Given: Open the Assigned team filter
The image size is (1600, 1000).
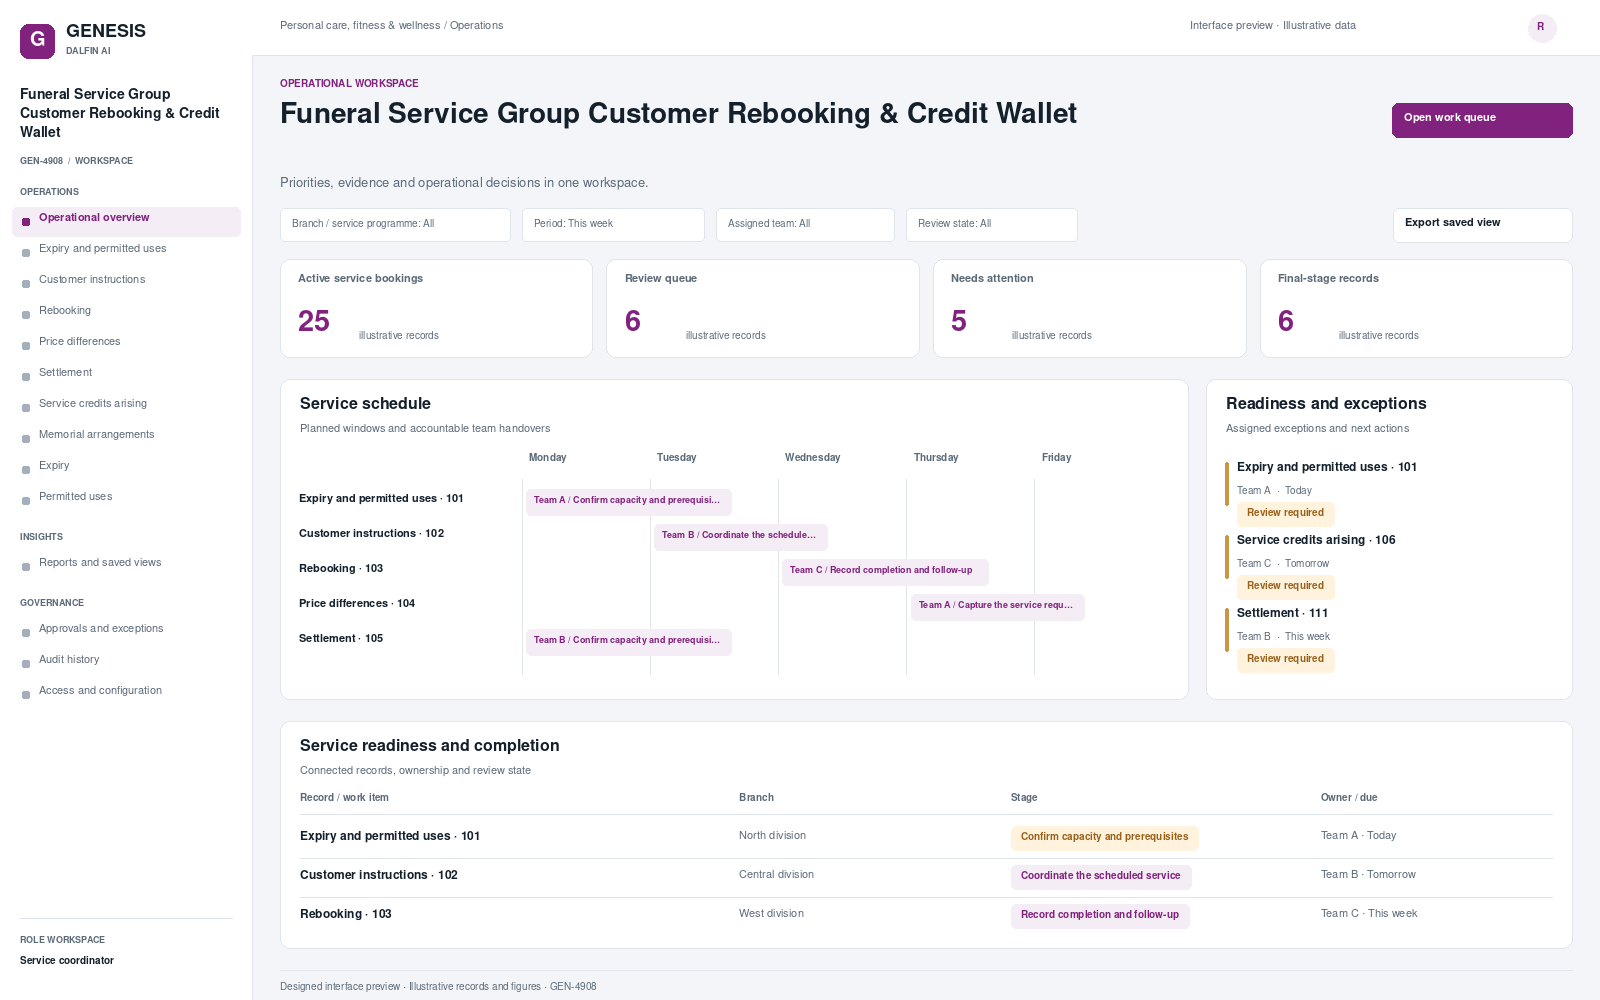Looking at the screenshot, I should pyautogui.click(x=805, y=224).
